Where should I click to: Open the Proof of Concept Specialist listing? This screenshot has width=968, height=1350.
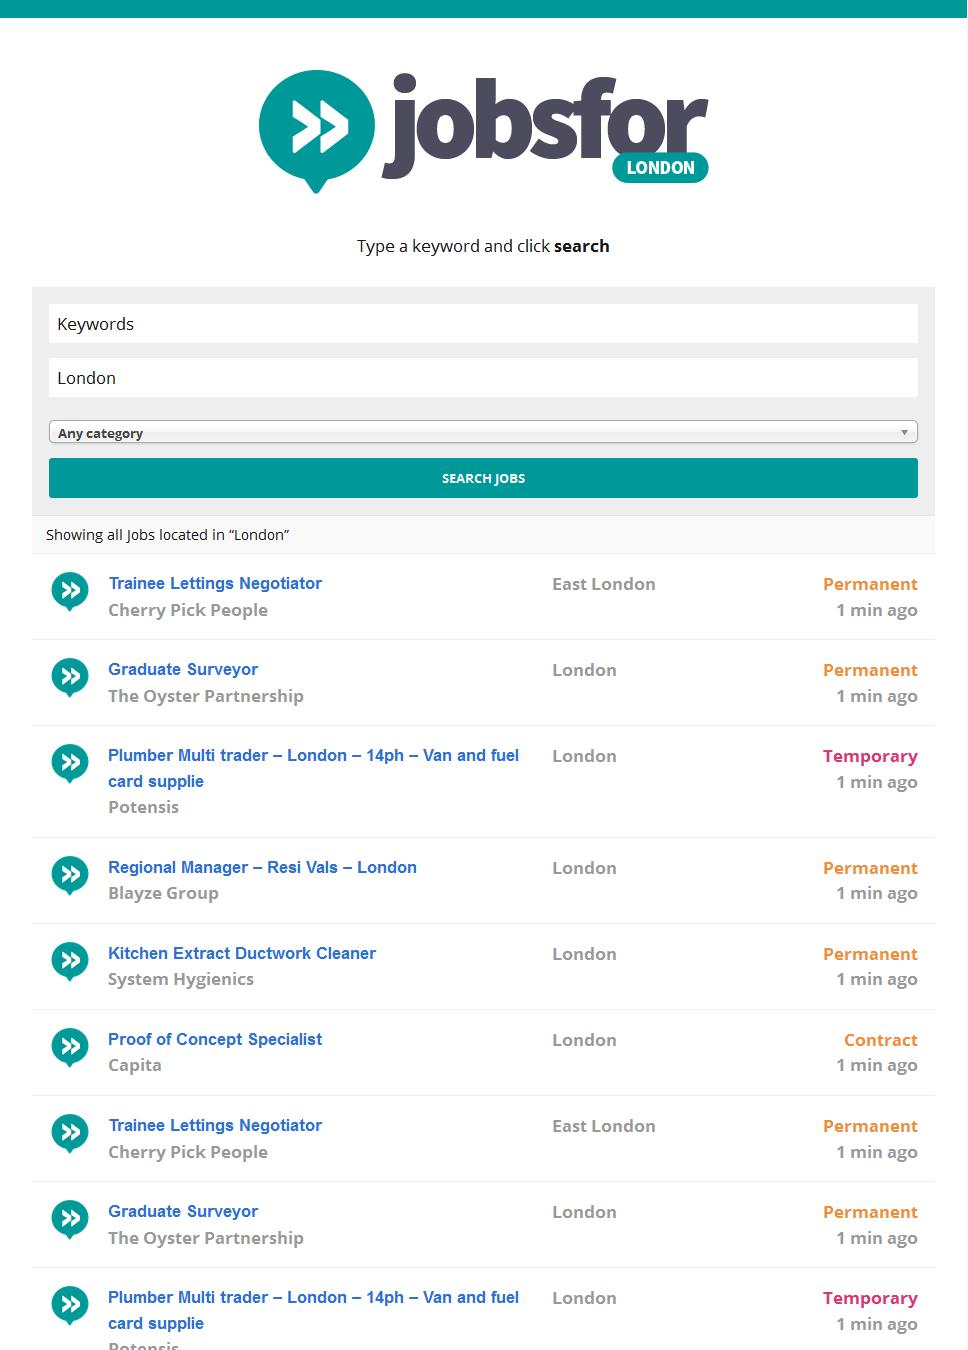pyautogui.click(x=215, y=1040)
